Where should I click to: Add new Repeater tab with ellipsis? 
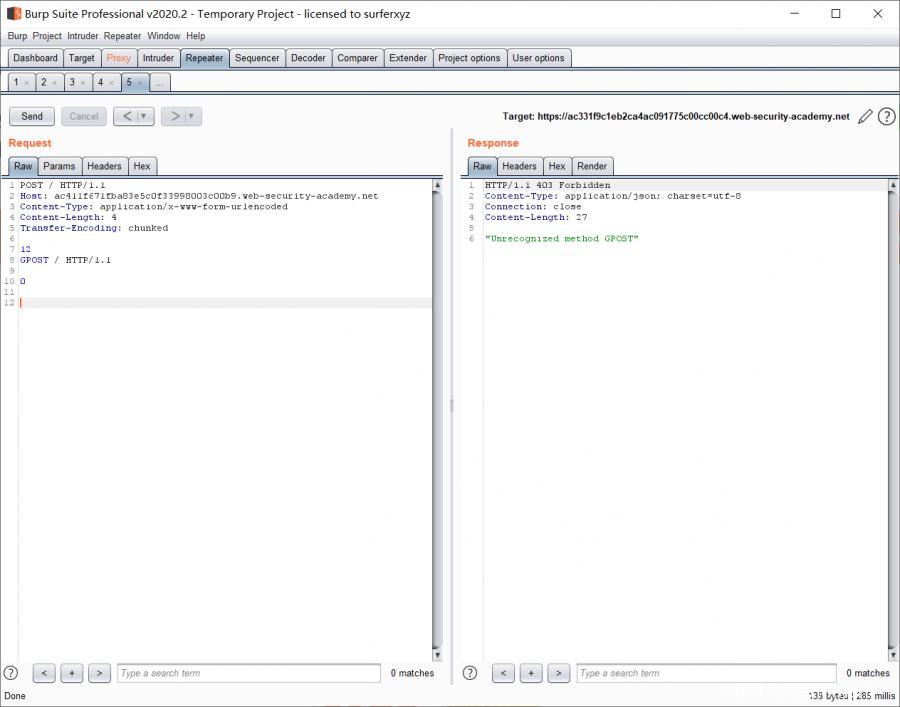click(x=160, y=83)
